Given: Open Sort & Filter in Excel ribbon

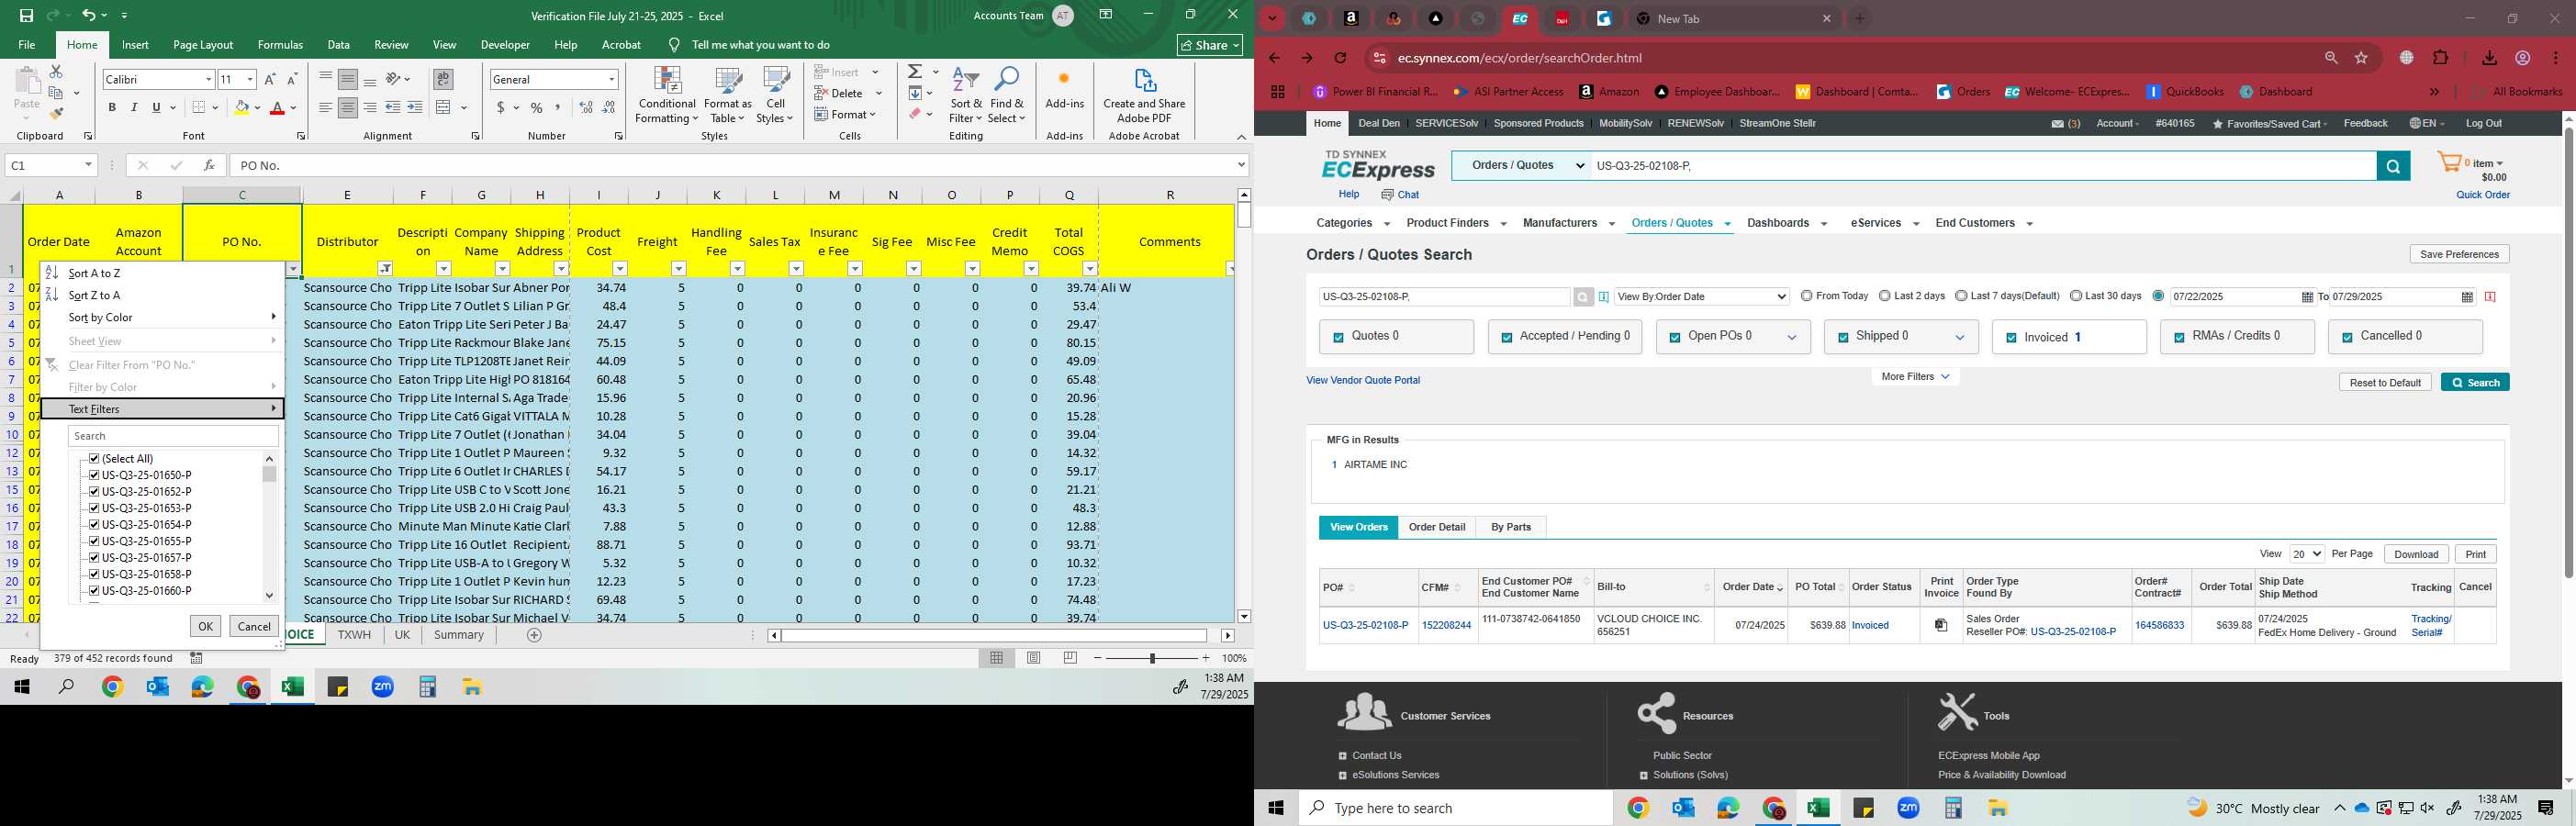Looking at the screenshot, I should click(966, 96).
